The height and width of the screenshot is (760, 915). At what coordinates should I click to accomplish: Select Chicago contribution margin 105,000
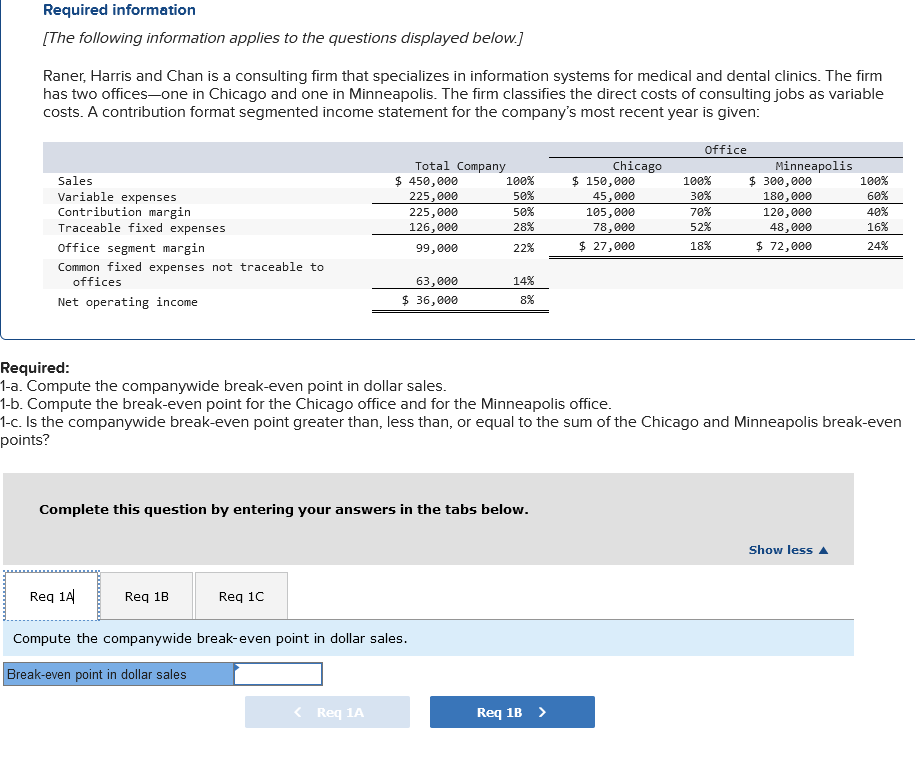click(x=610, y=212)
